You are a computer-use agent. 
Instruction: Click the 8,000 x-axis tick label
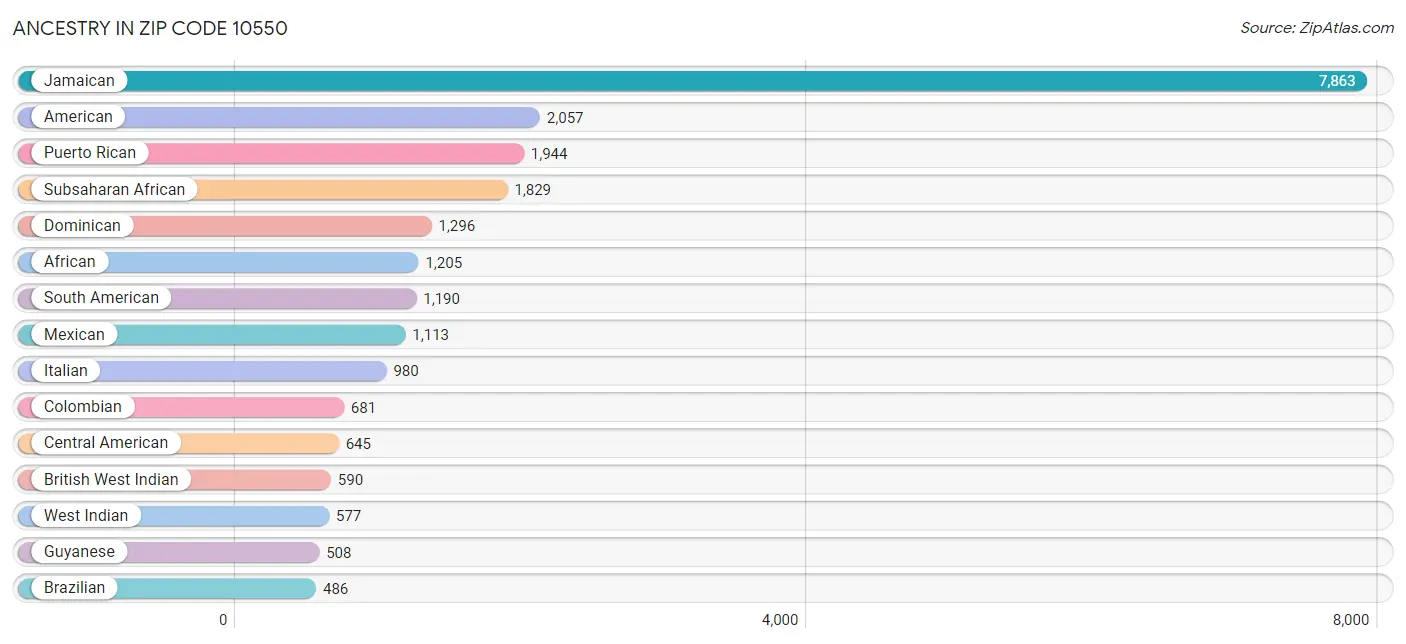1350,620
